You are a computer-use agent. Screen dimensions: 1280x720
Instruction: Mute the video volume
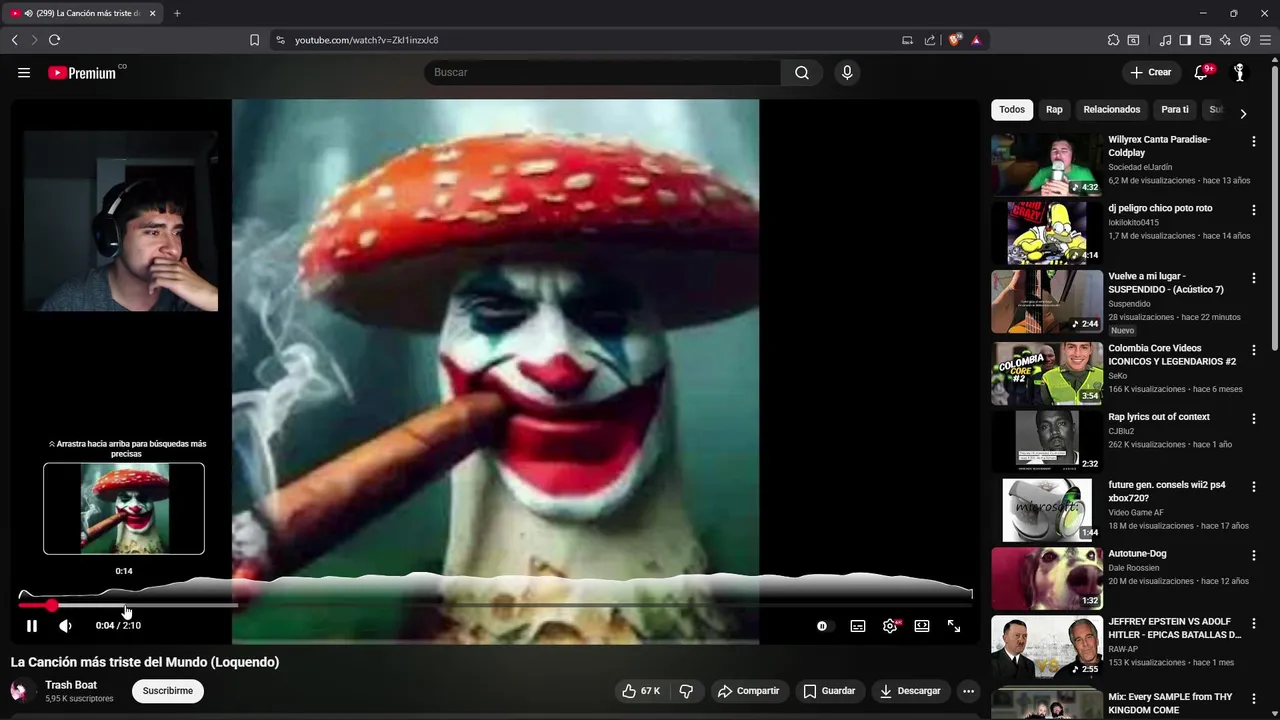65,626
